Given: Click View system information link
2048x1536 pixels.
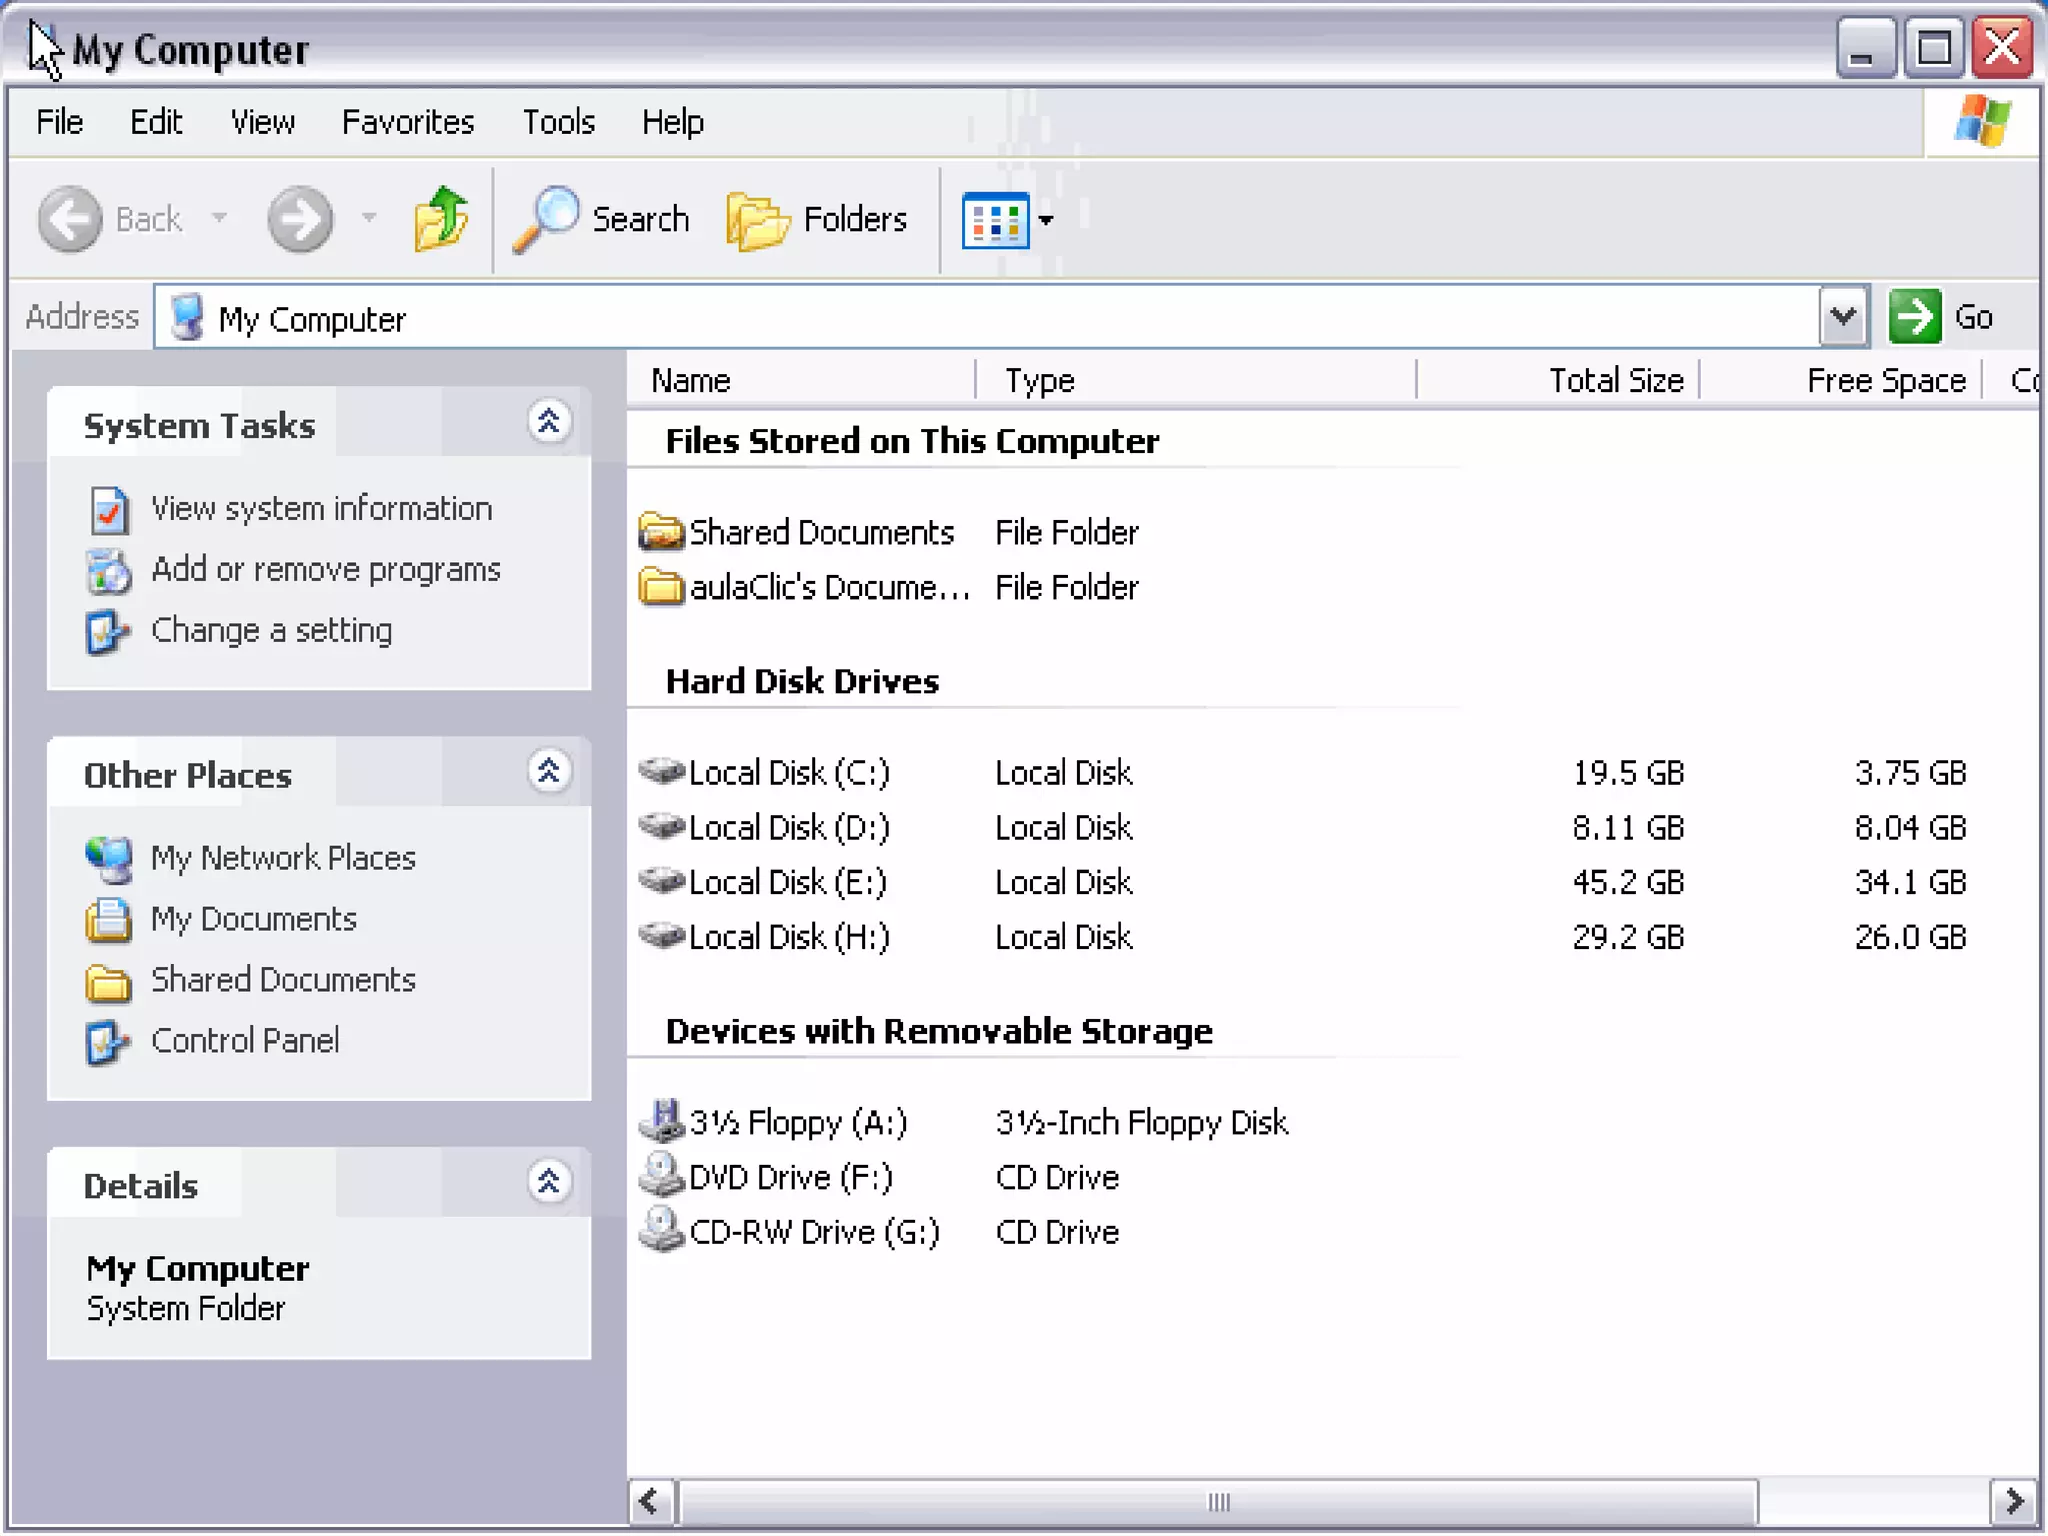Looking at the screenshot, I should (321, 509).
